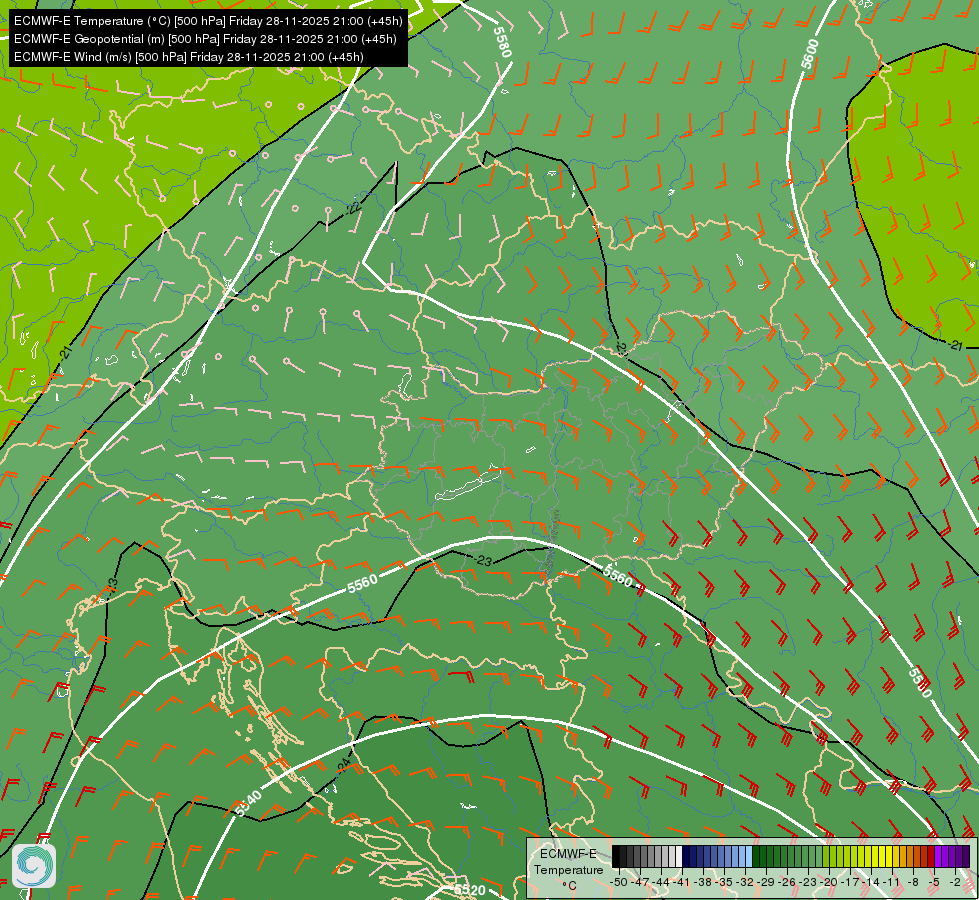Click the -2 label in the temperature legend
Screen dimensions: 979x900
(x=956, y=882)
